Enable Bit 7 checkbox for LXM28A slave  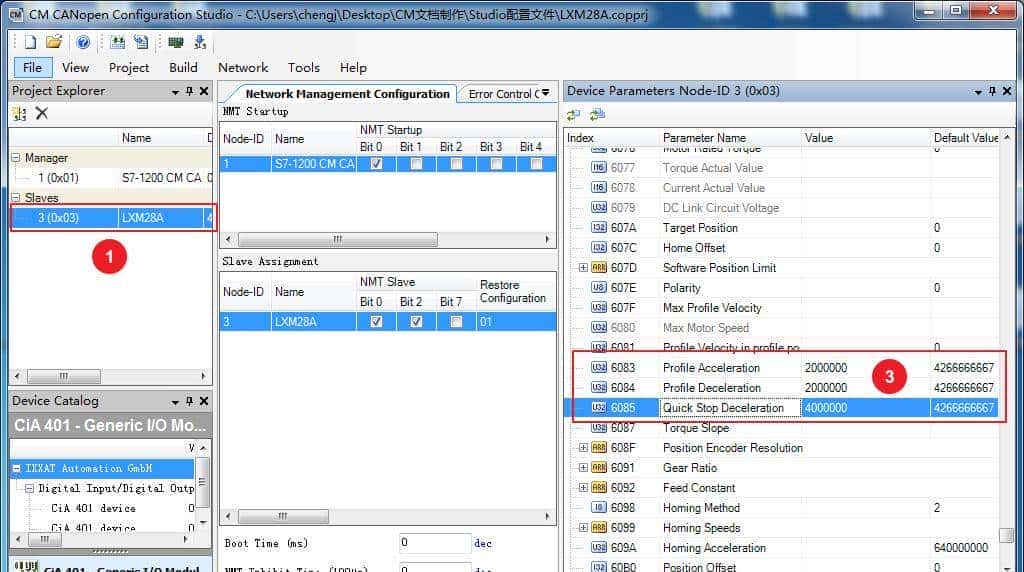[x=456, y=322]
